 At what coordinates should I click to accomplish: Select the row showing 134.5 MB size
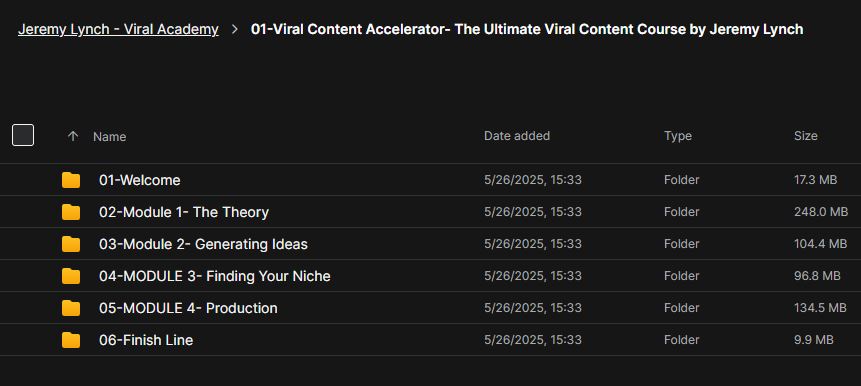430,308
